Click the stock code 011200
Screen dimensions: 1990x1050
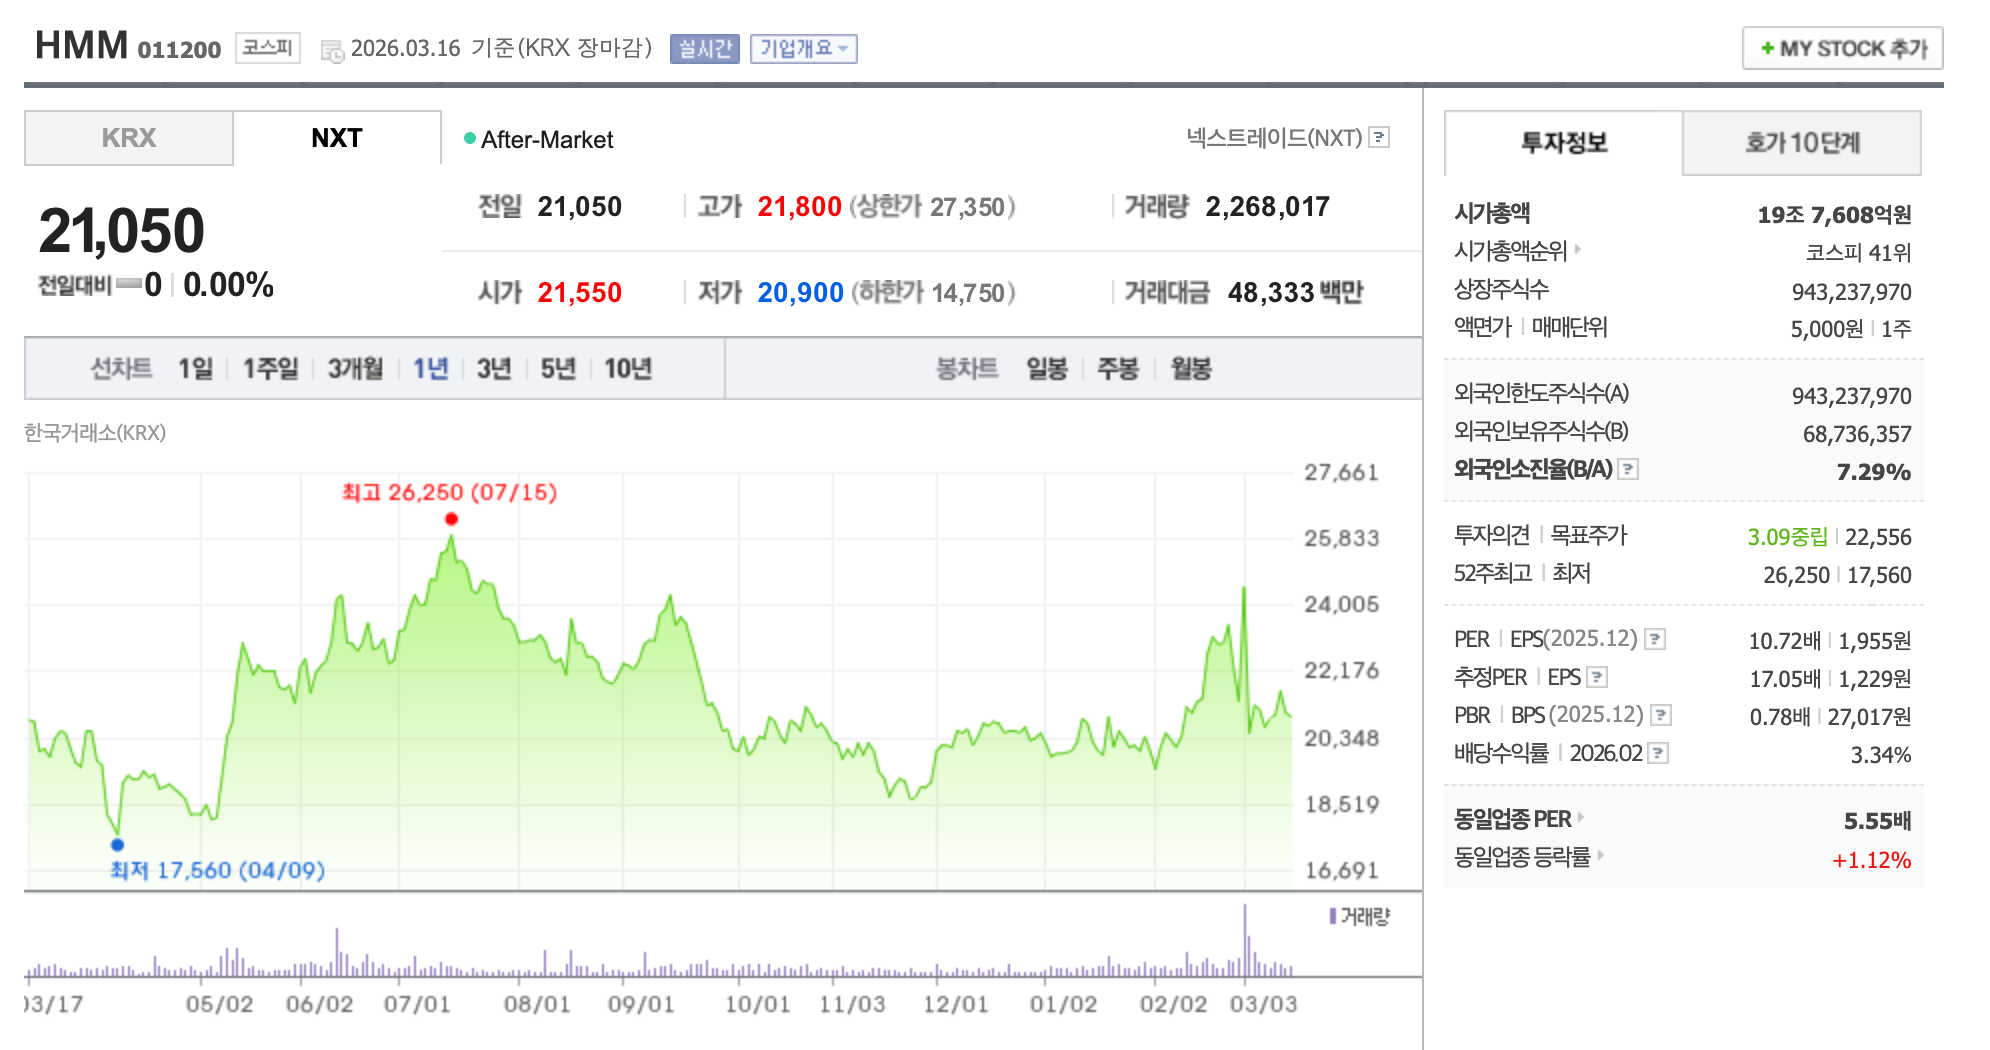click(179, 49)
